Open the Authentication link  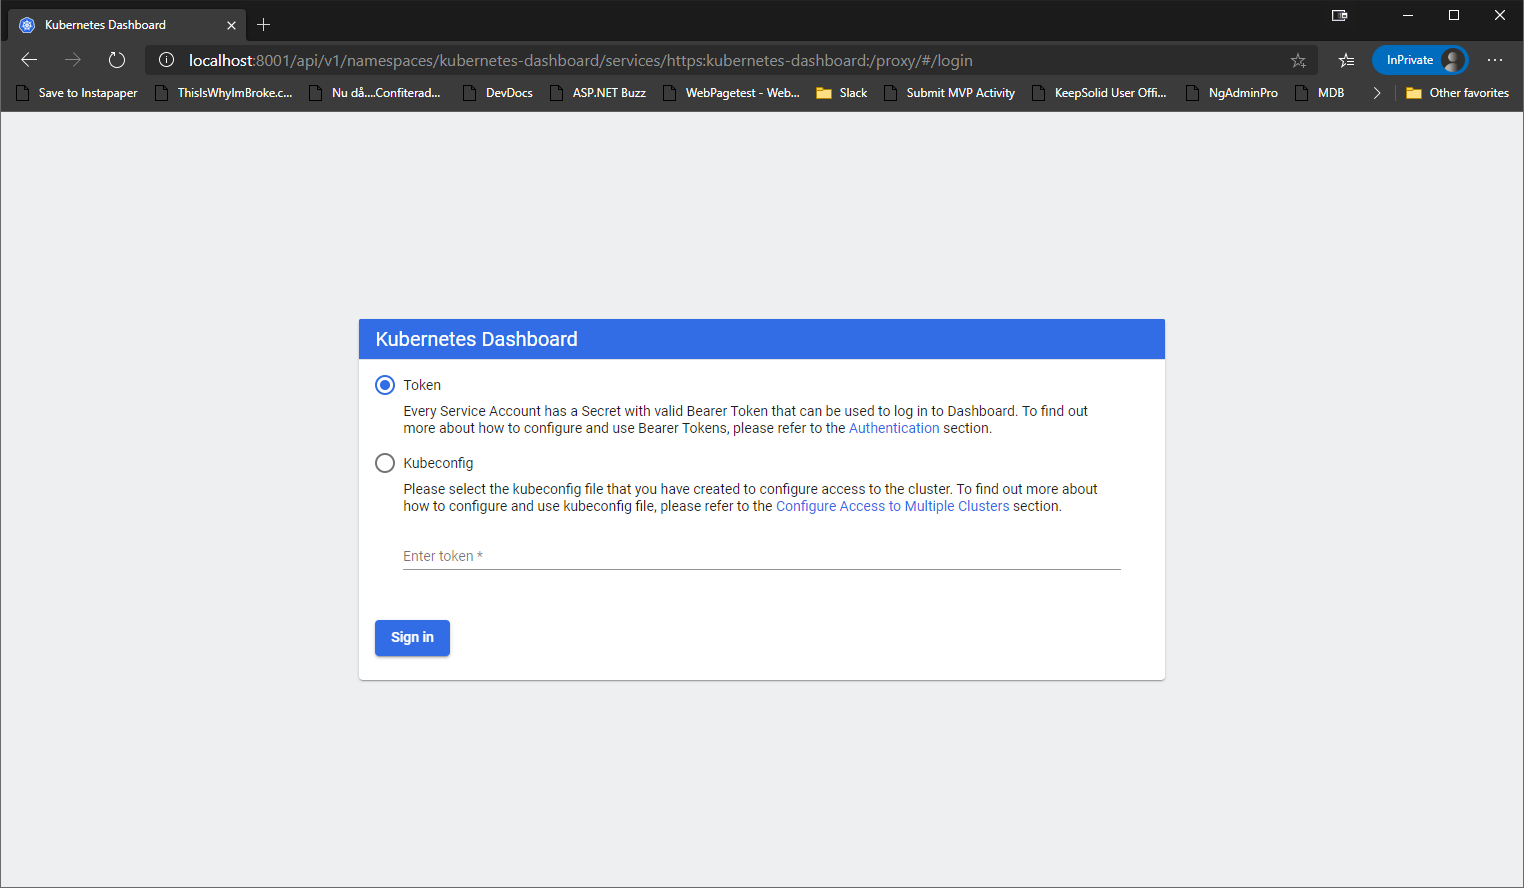click(894, 428)
